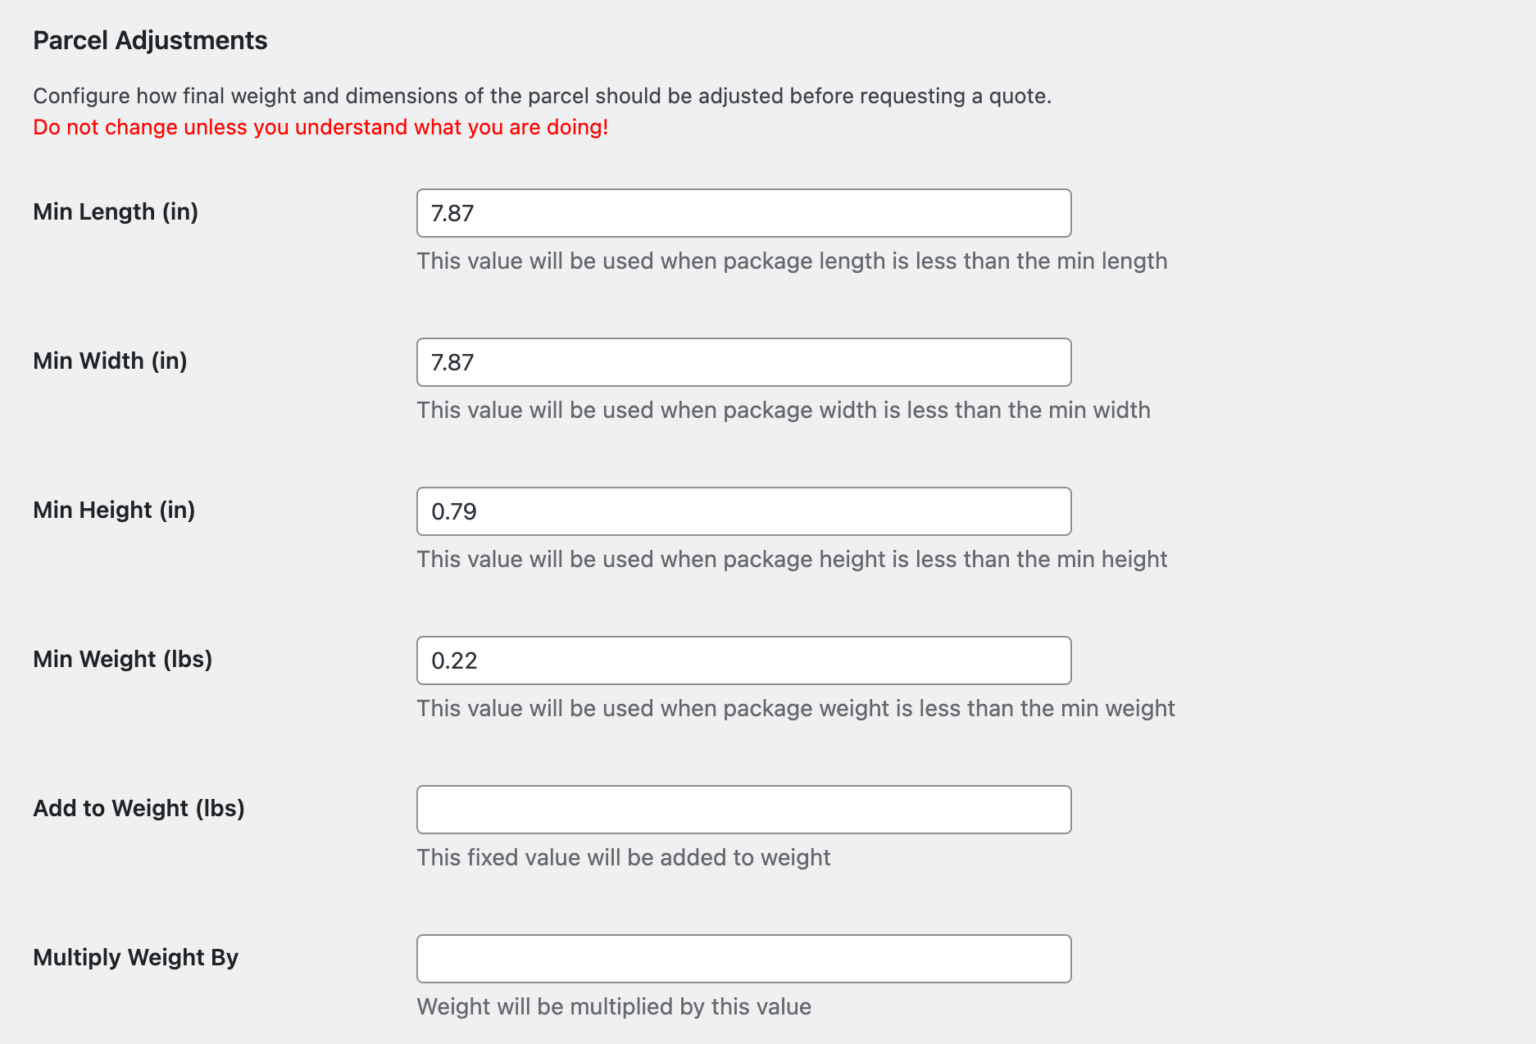Click the Min Width input field

point(743,362)
